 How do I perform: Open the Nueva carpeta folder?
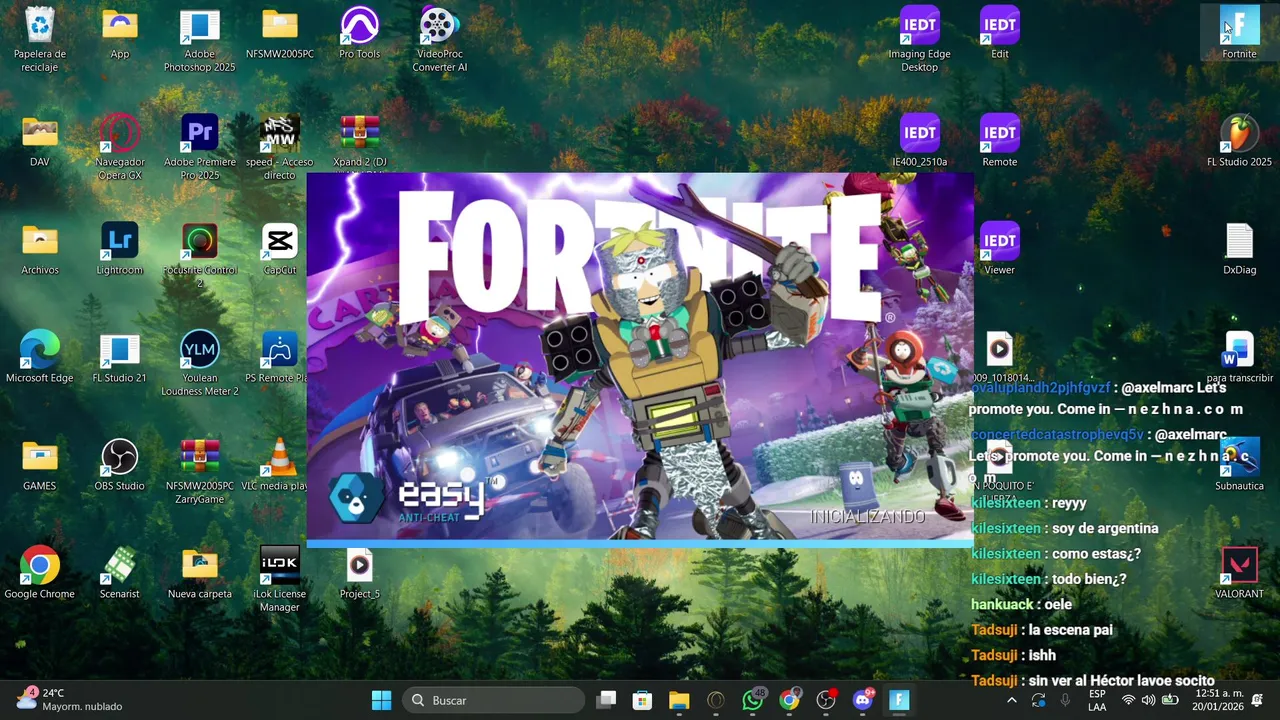pos(200,573)
